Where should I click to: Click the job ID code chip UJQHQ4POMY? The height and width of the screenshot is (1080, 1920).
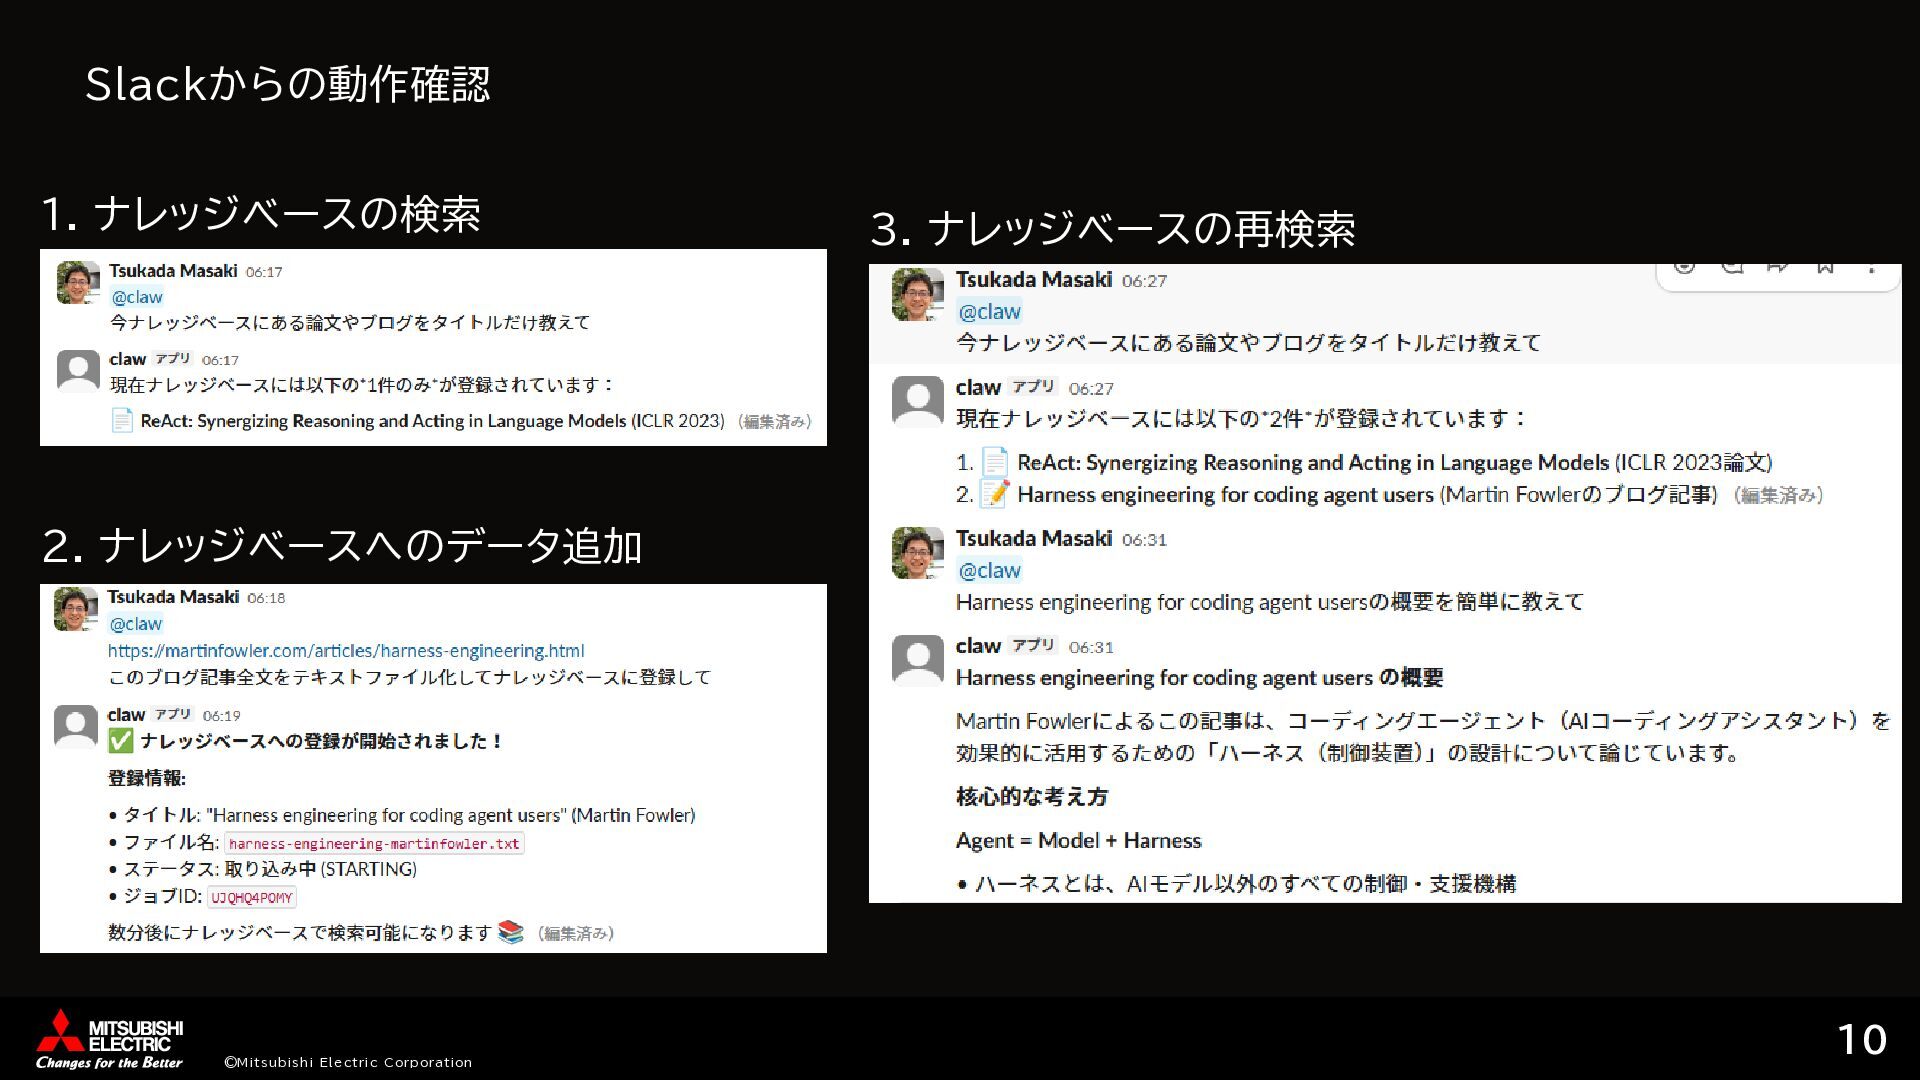(x=252, y=897)
